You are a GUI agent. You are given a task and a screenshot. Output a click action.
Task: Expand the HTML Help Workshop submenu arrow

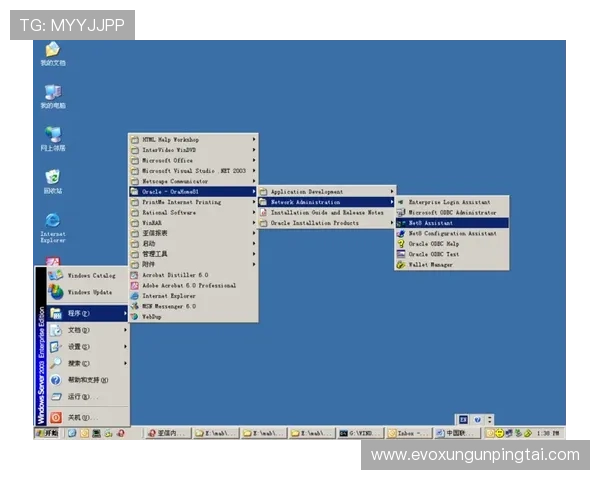tap(254, 139)
